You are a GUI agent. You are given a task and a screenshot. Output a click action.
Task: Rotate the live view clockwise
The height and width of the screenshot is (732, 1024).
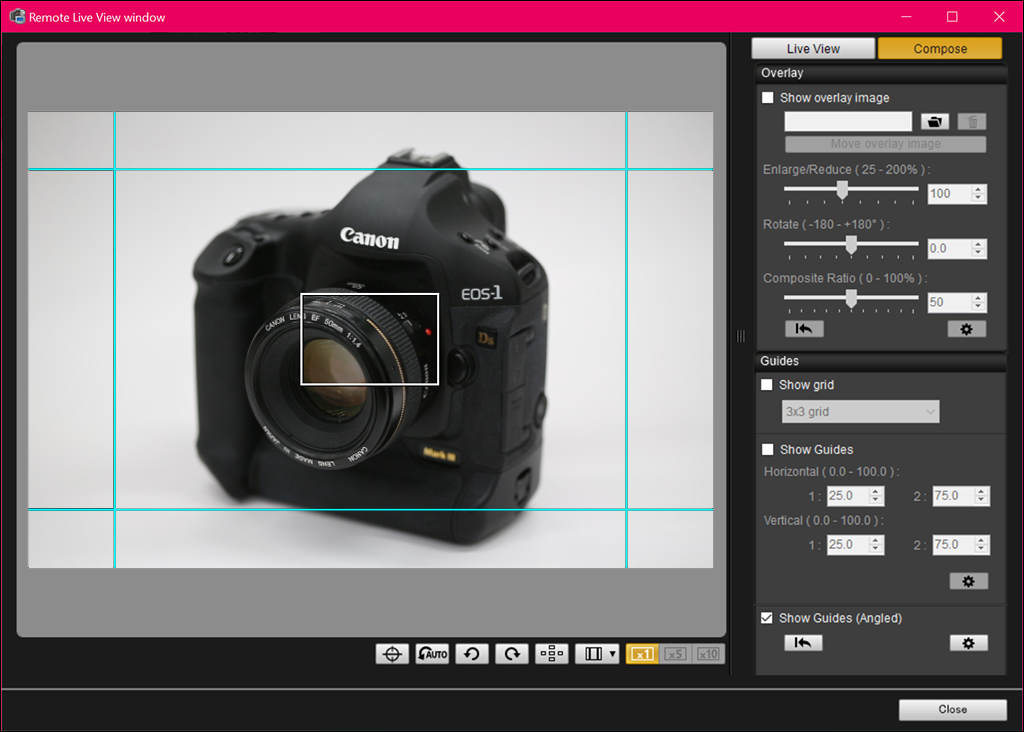tap(512, 654)
